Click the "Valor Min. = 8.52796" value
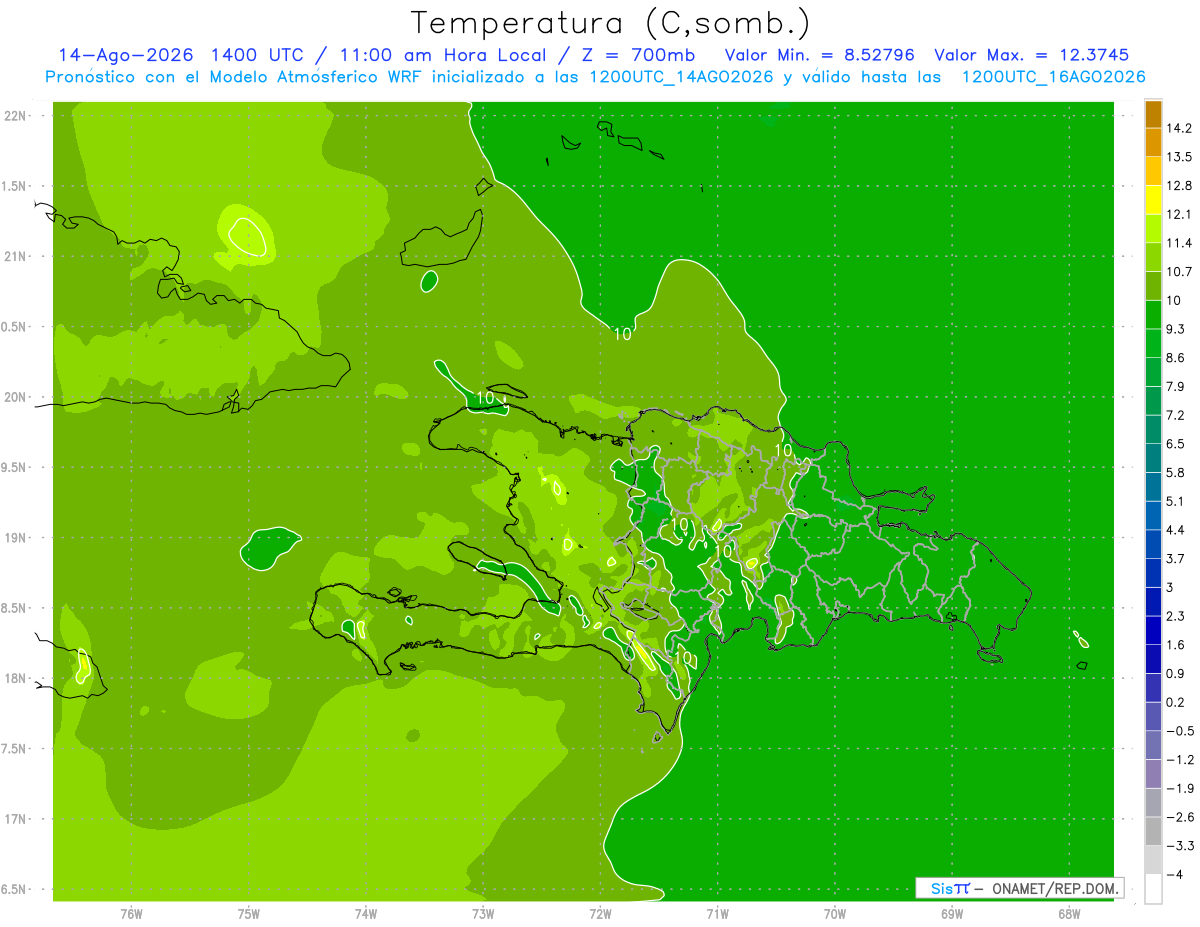 pos(821,55)
